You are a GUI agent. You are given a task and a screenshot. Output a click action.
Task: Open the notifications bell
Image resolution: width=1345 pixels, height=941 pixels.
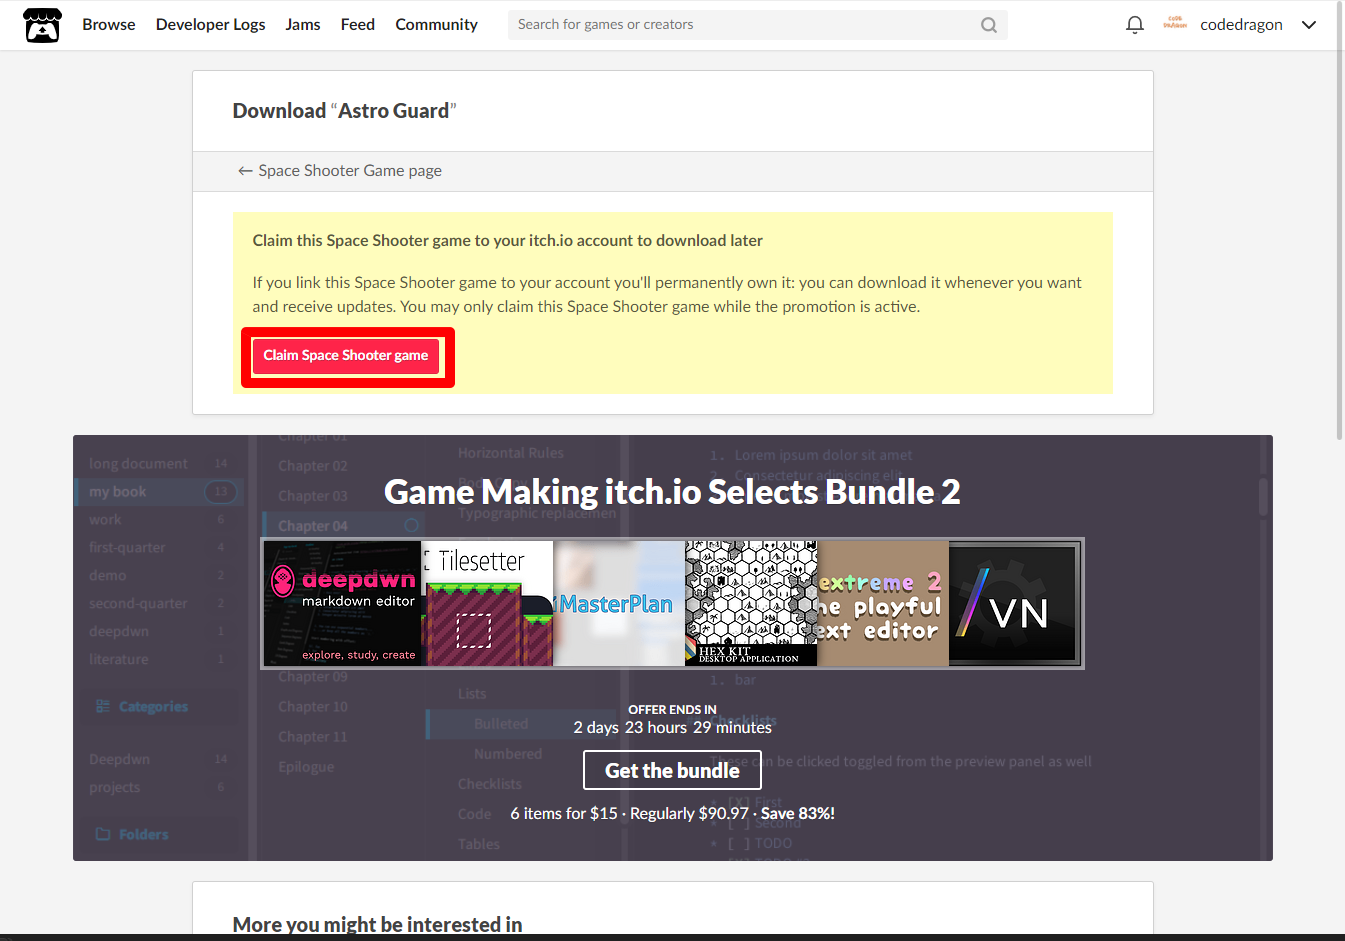click(x=1134, y=25)
